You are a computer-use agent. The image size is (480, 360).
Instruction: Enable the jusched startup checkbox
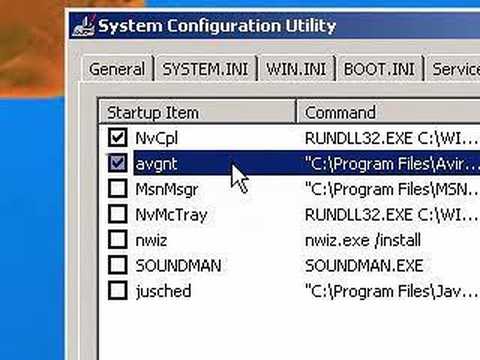pyautogui.click(x=117, y=291)
